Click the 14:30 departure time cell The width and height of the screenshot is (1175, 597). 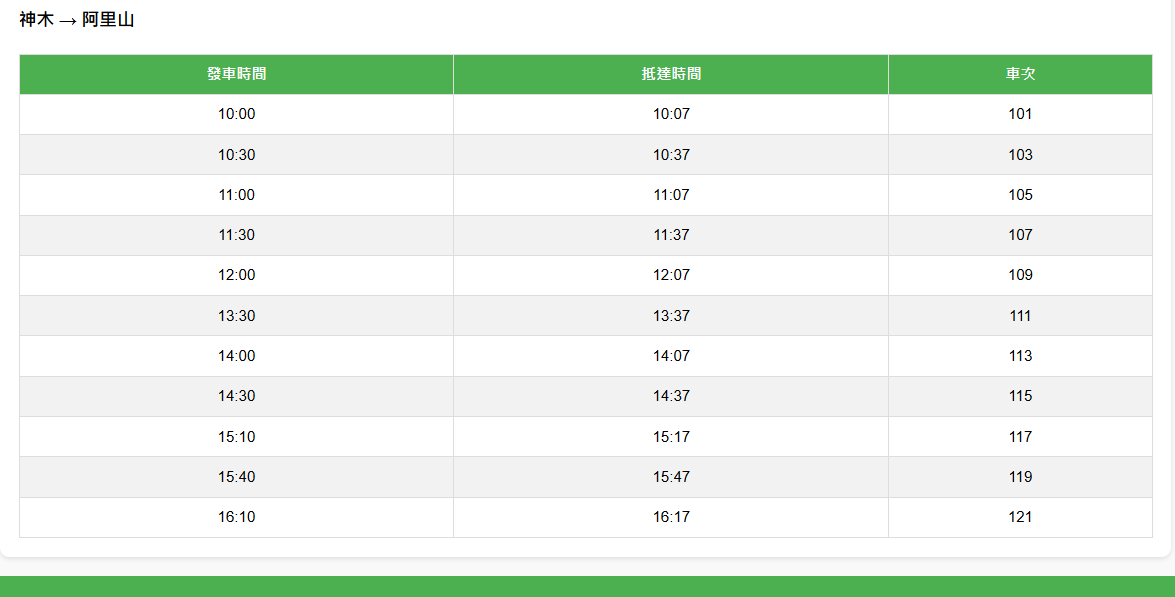pos(236,396)
